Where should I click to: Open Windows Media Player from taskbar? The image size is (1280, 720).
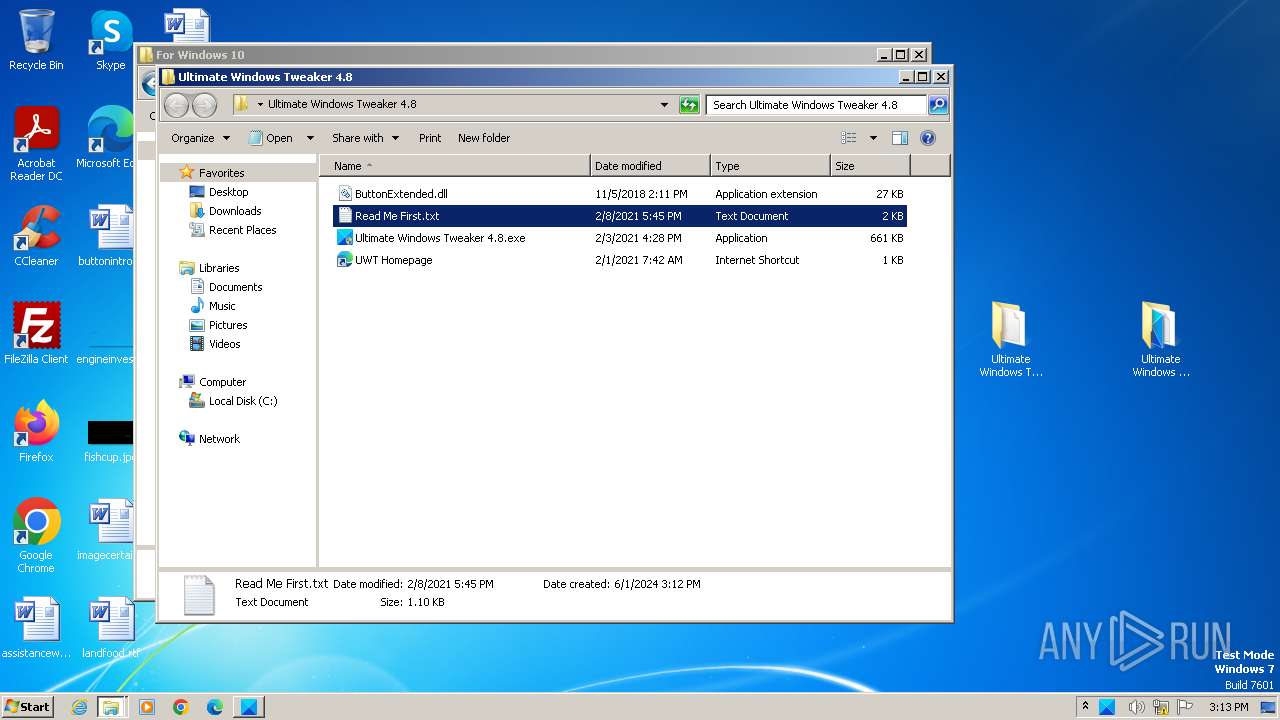pos(147,707)
